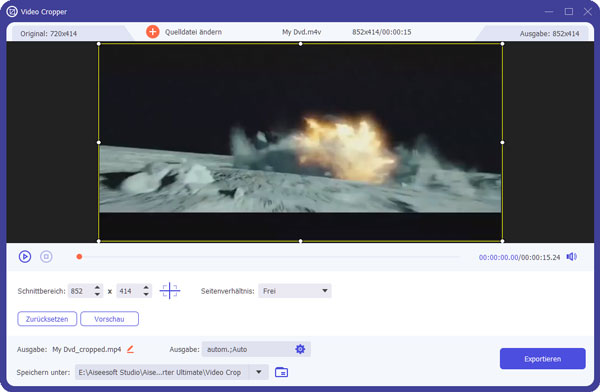Image resolution: width=600 pixels, height=392 pixels.
Task: Browse for a save folder with the folder icon
Action: coord(281,372)
